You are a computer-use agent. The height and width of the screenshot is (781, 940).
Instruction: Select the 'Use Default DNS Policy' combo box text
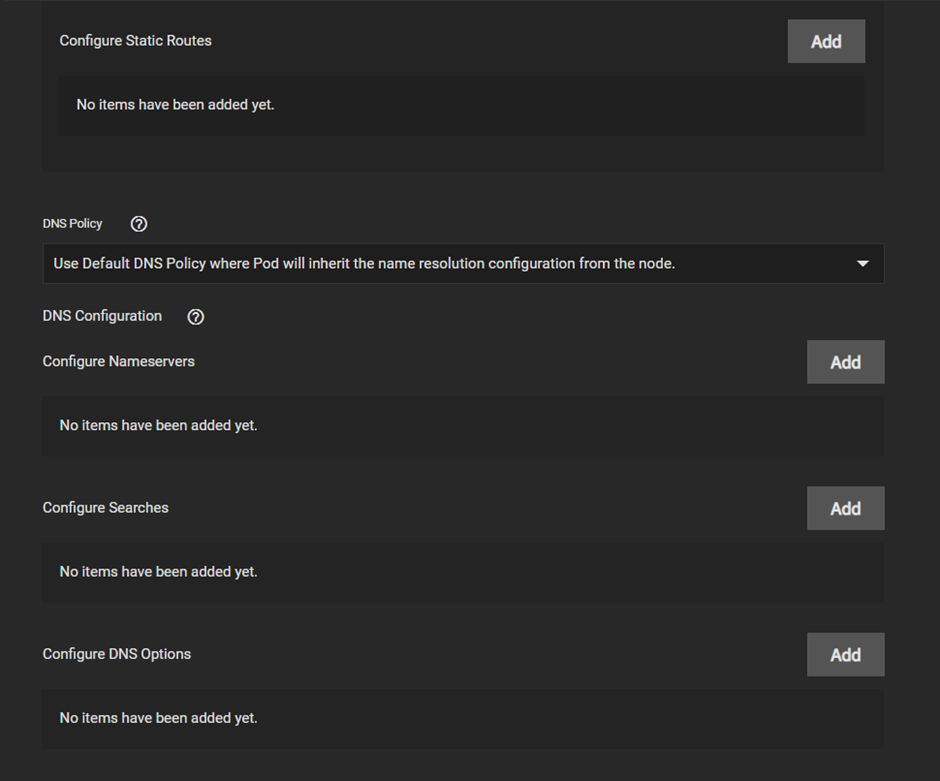pos(364,264)
